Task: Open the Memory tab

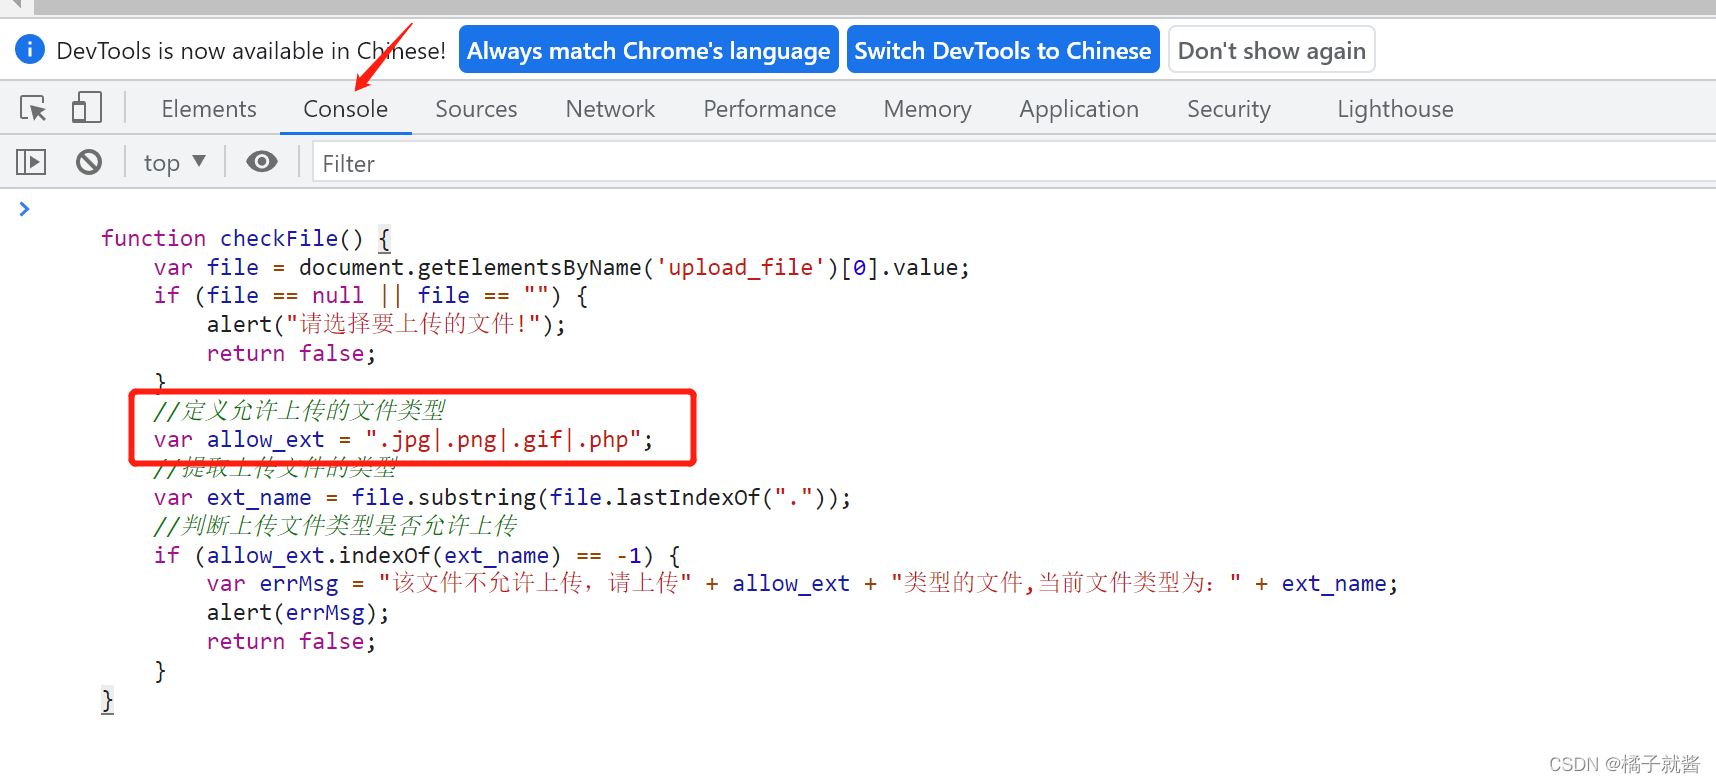Action: [x=927, y=108]
